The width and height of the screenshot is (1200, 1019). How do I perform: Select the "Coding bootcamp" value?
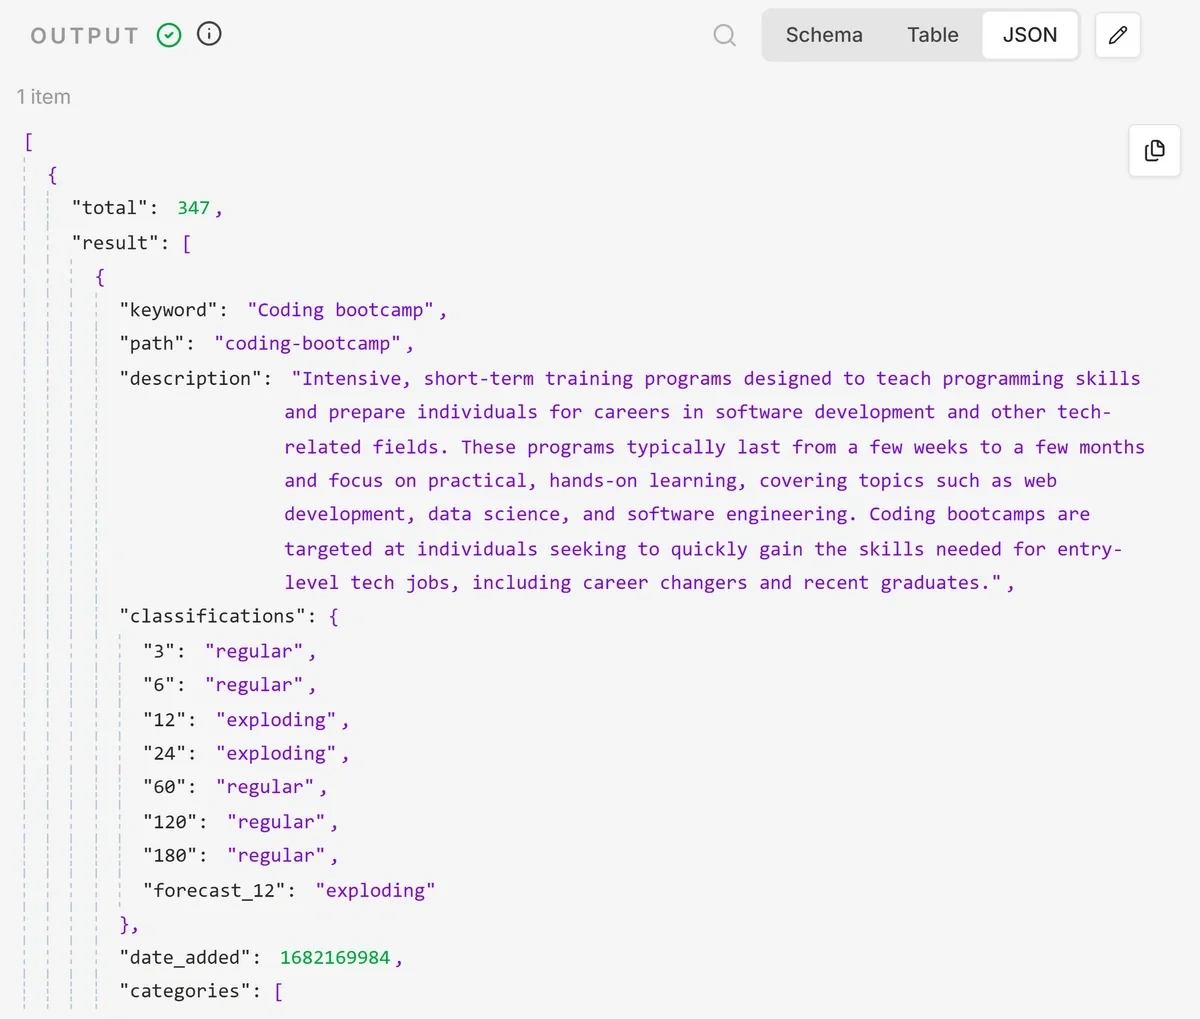pyautogui.click(x=341, y=310)
